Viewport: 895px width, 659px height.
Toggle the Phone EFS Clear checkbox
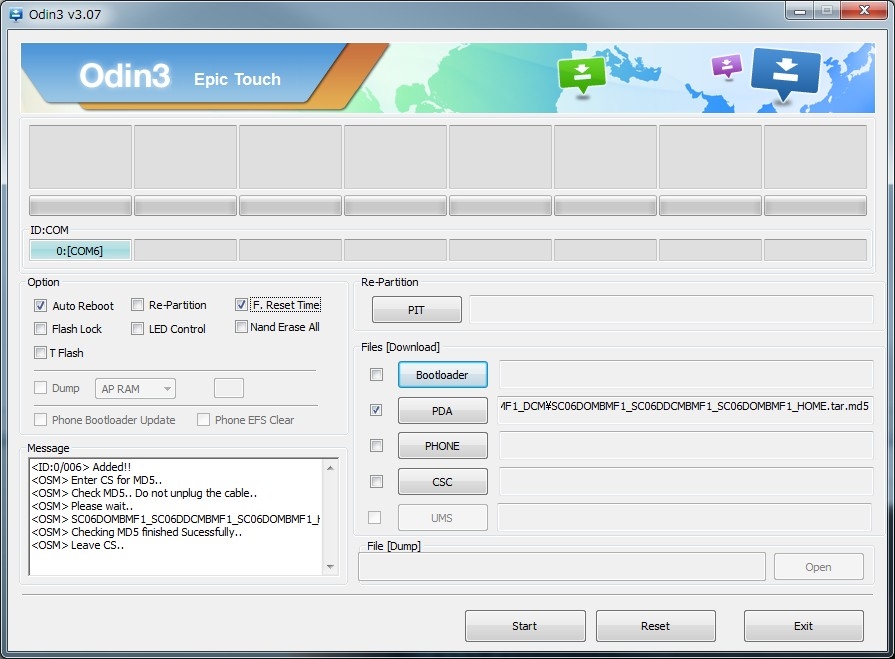click(x=203, y=420)
